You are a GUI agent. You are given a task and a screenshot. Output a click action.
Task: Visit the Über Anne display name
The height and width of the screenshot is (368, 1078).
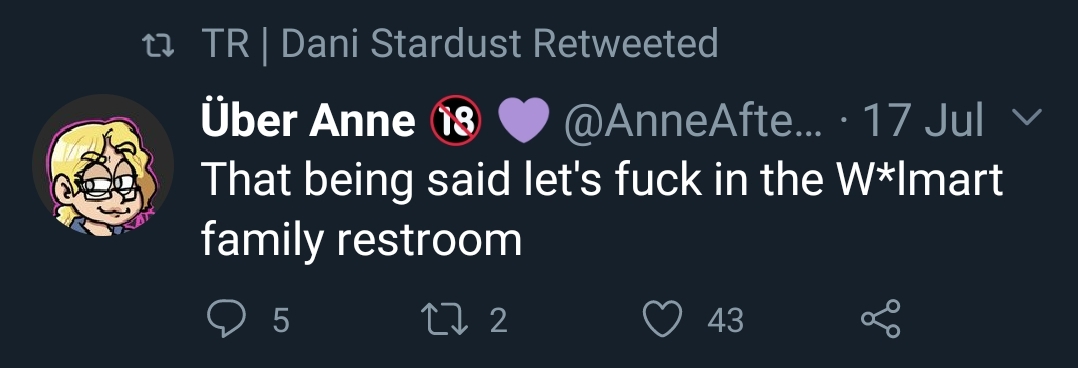pyautogui.click(x=309, y=121)
